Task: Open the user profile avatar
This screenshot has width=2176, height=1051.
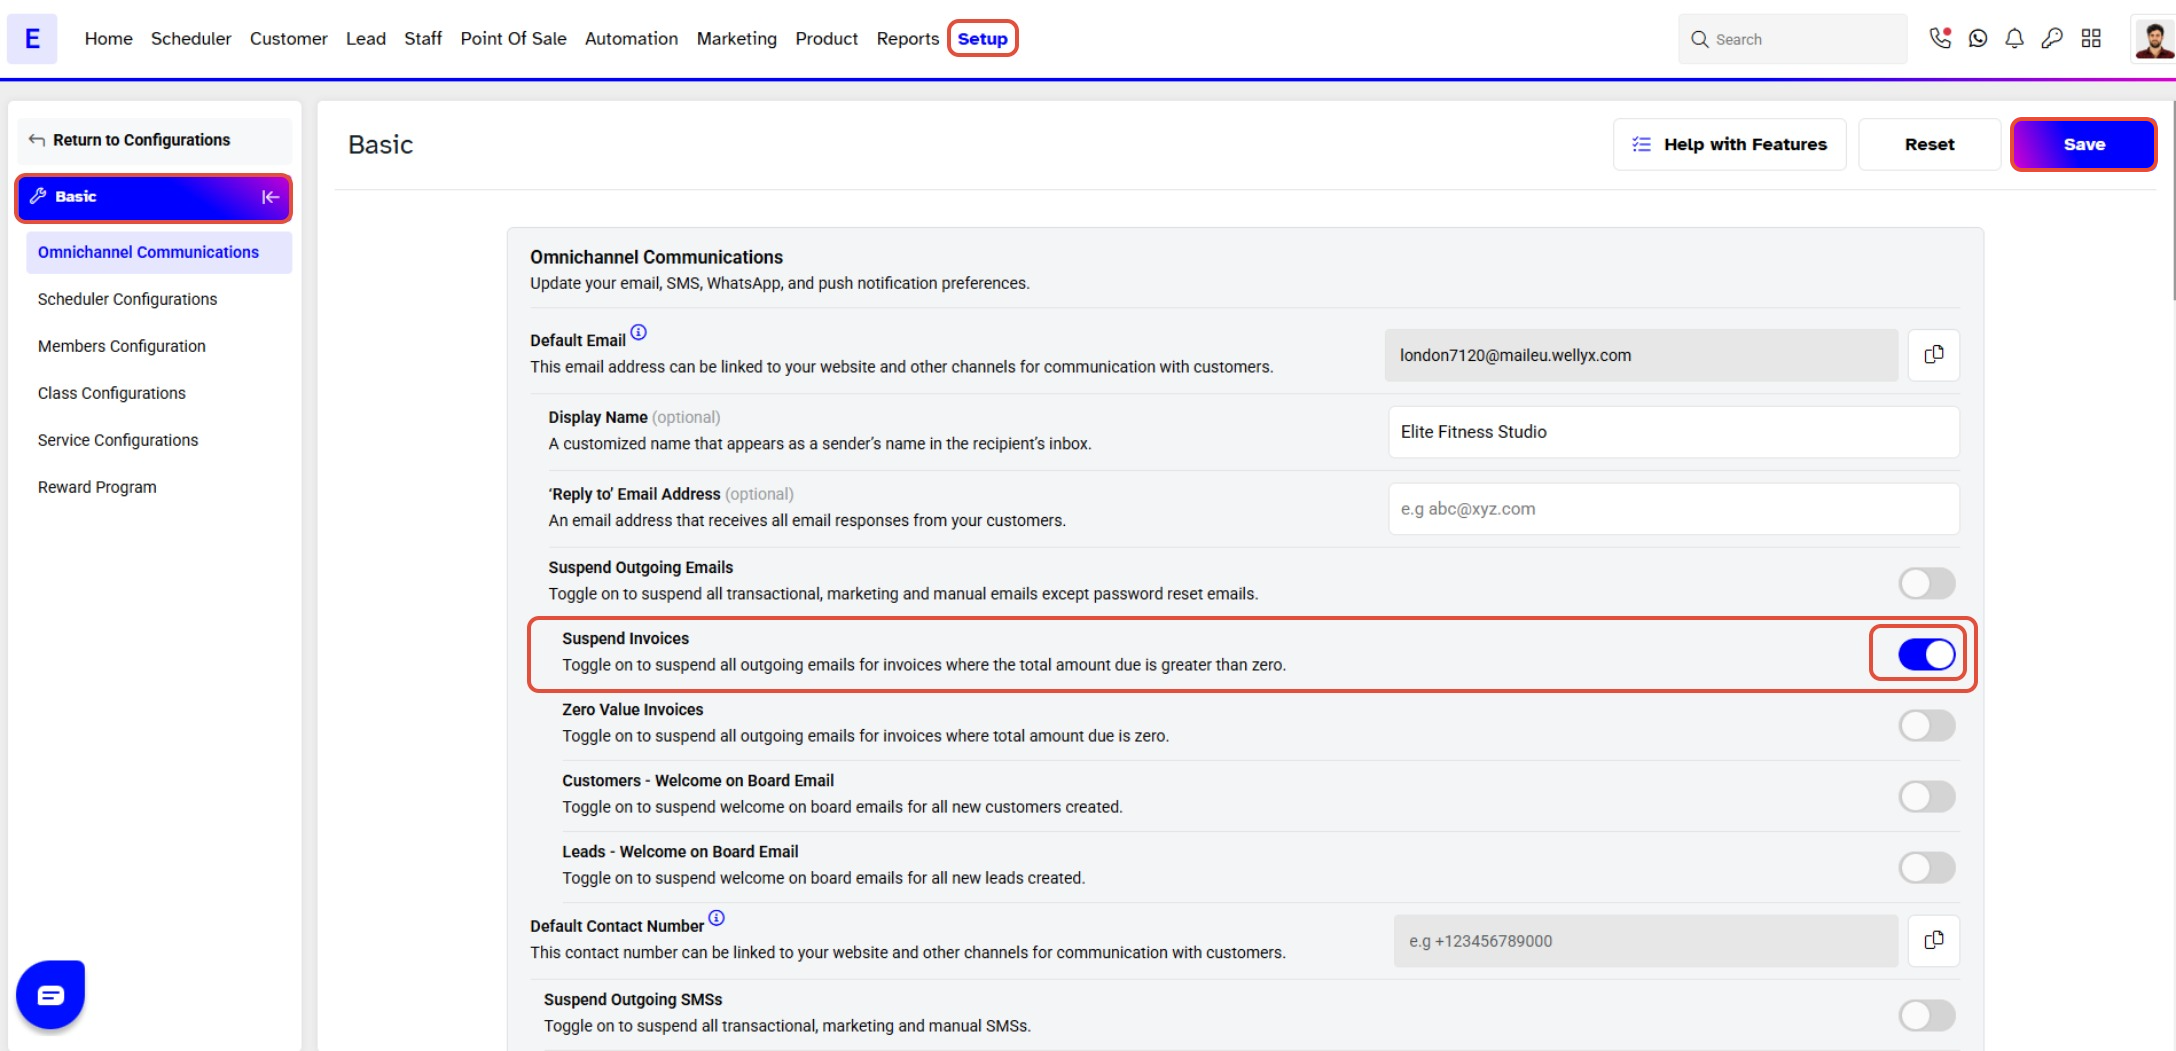Action: point(2153,39)
